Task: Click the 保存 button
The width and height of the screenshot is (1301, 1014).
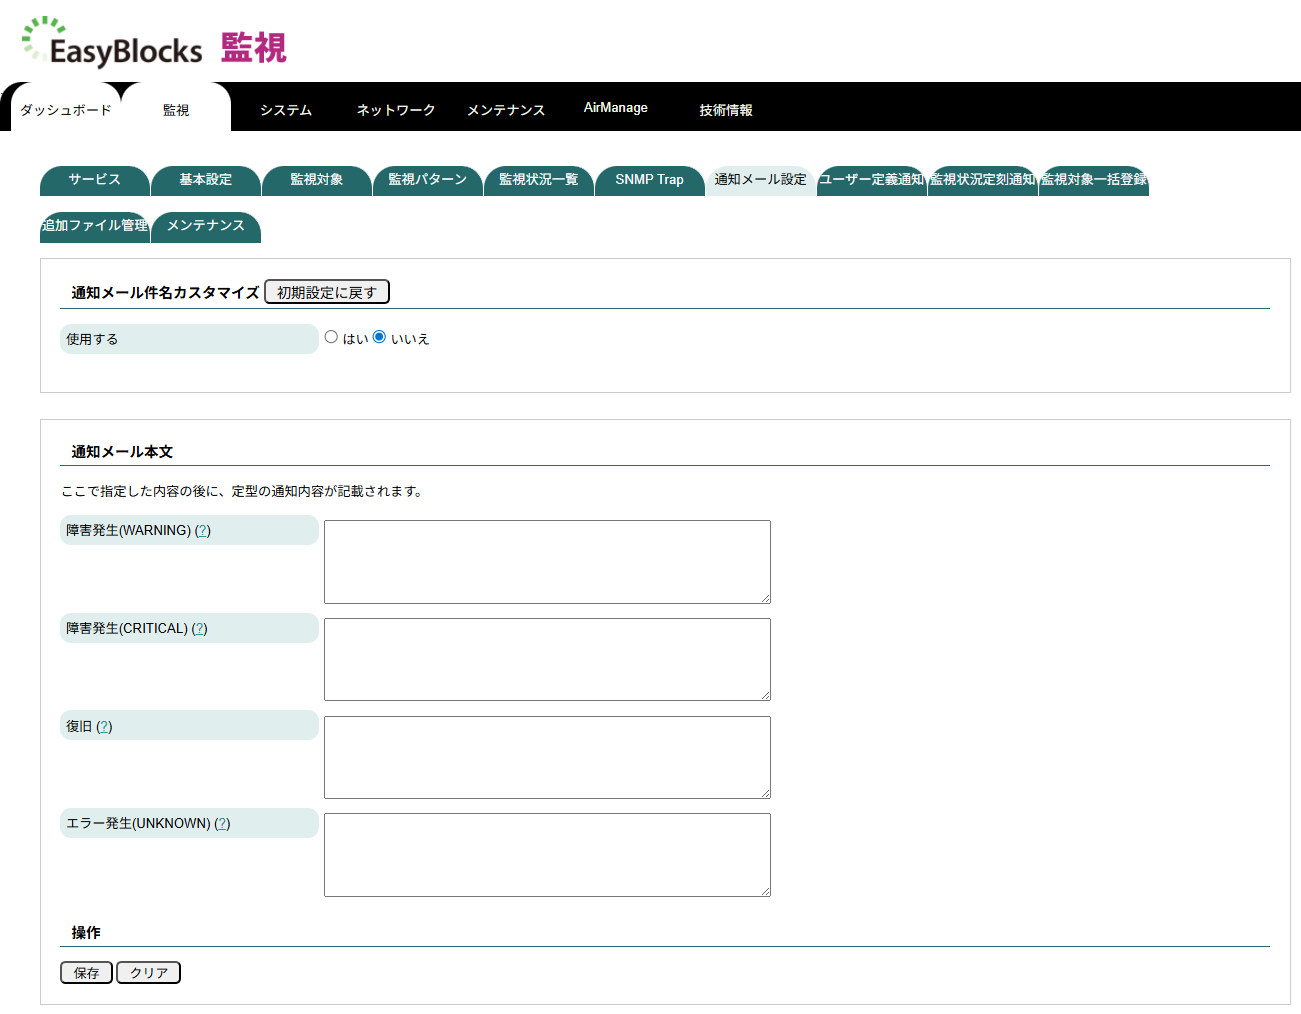Action: pyautogui.click(x=86, y=972)
